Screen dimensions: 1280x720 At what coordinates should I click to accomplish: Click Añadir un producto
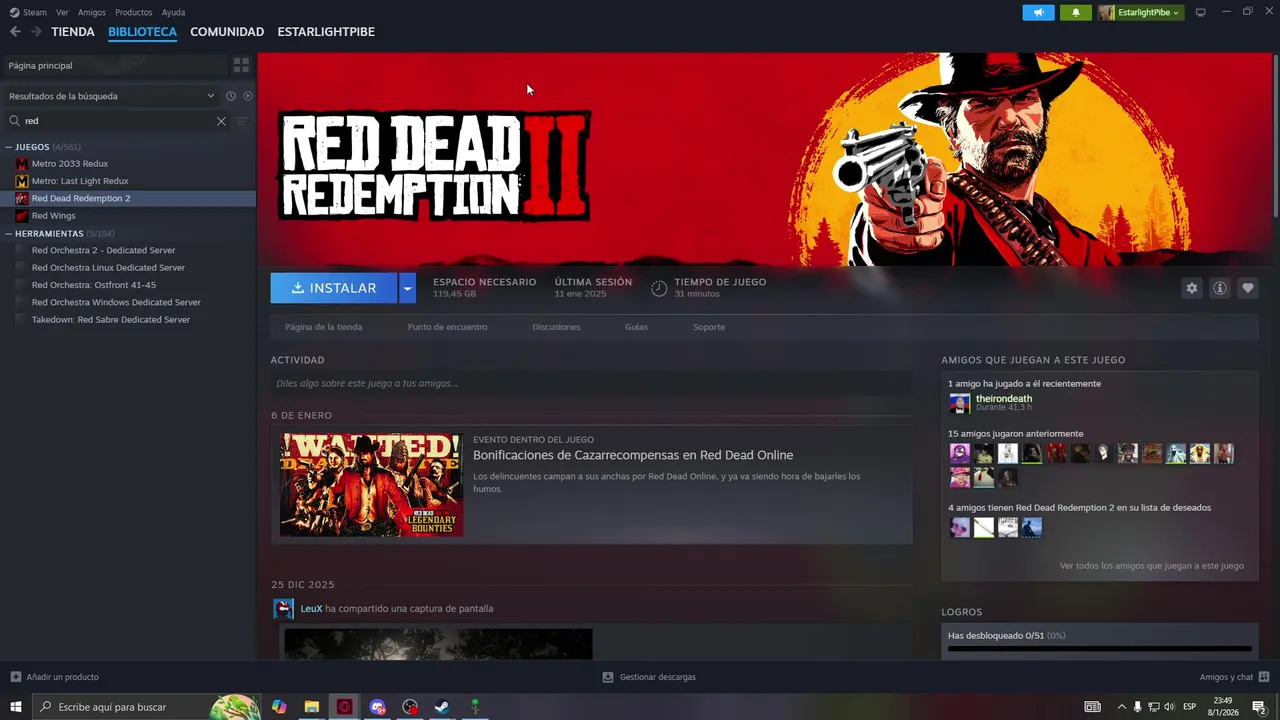(55, 677)
